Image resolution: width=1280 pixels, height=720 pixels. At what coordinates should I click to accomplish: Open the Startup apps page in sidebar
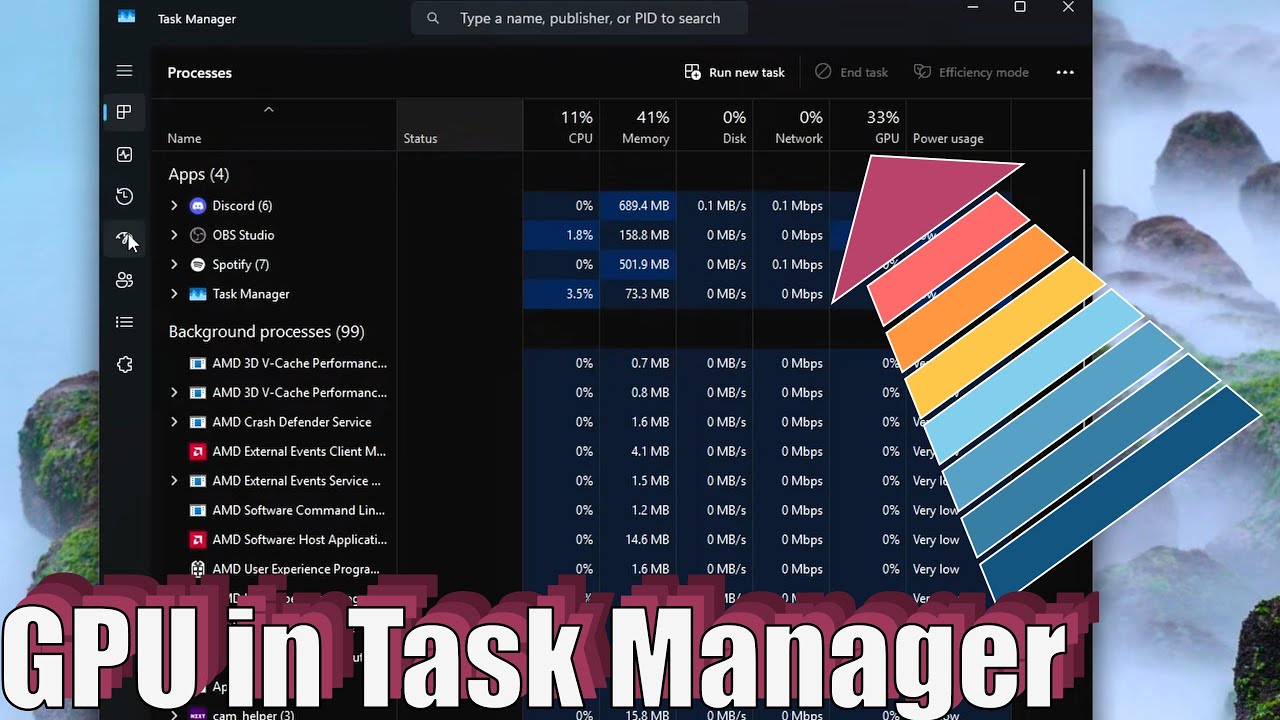[x=124, y=238]
